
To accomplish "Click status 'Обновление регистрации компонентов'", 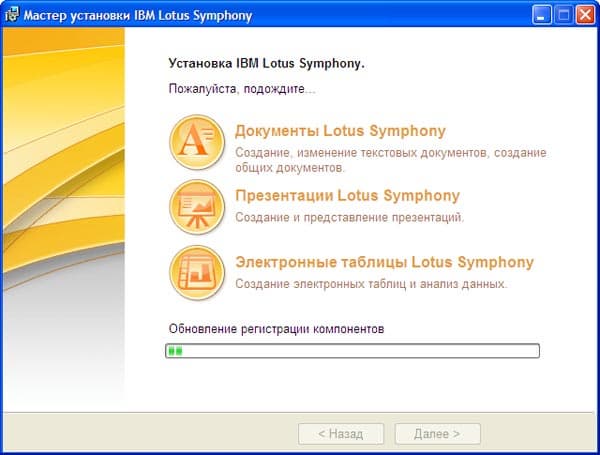I will tap(276, 329).
